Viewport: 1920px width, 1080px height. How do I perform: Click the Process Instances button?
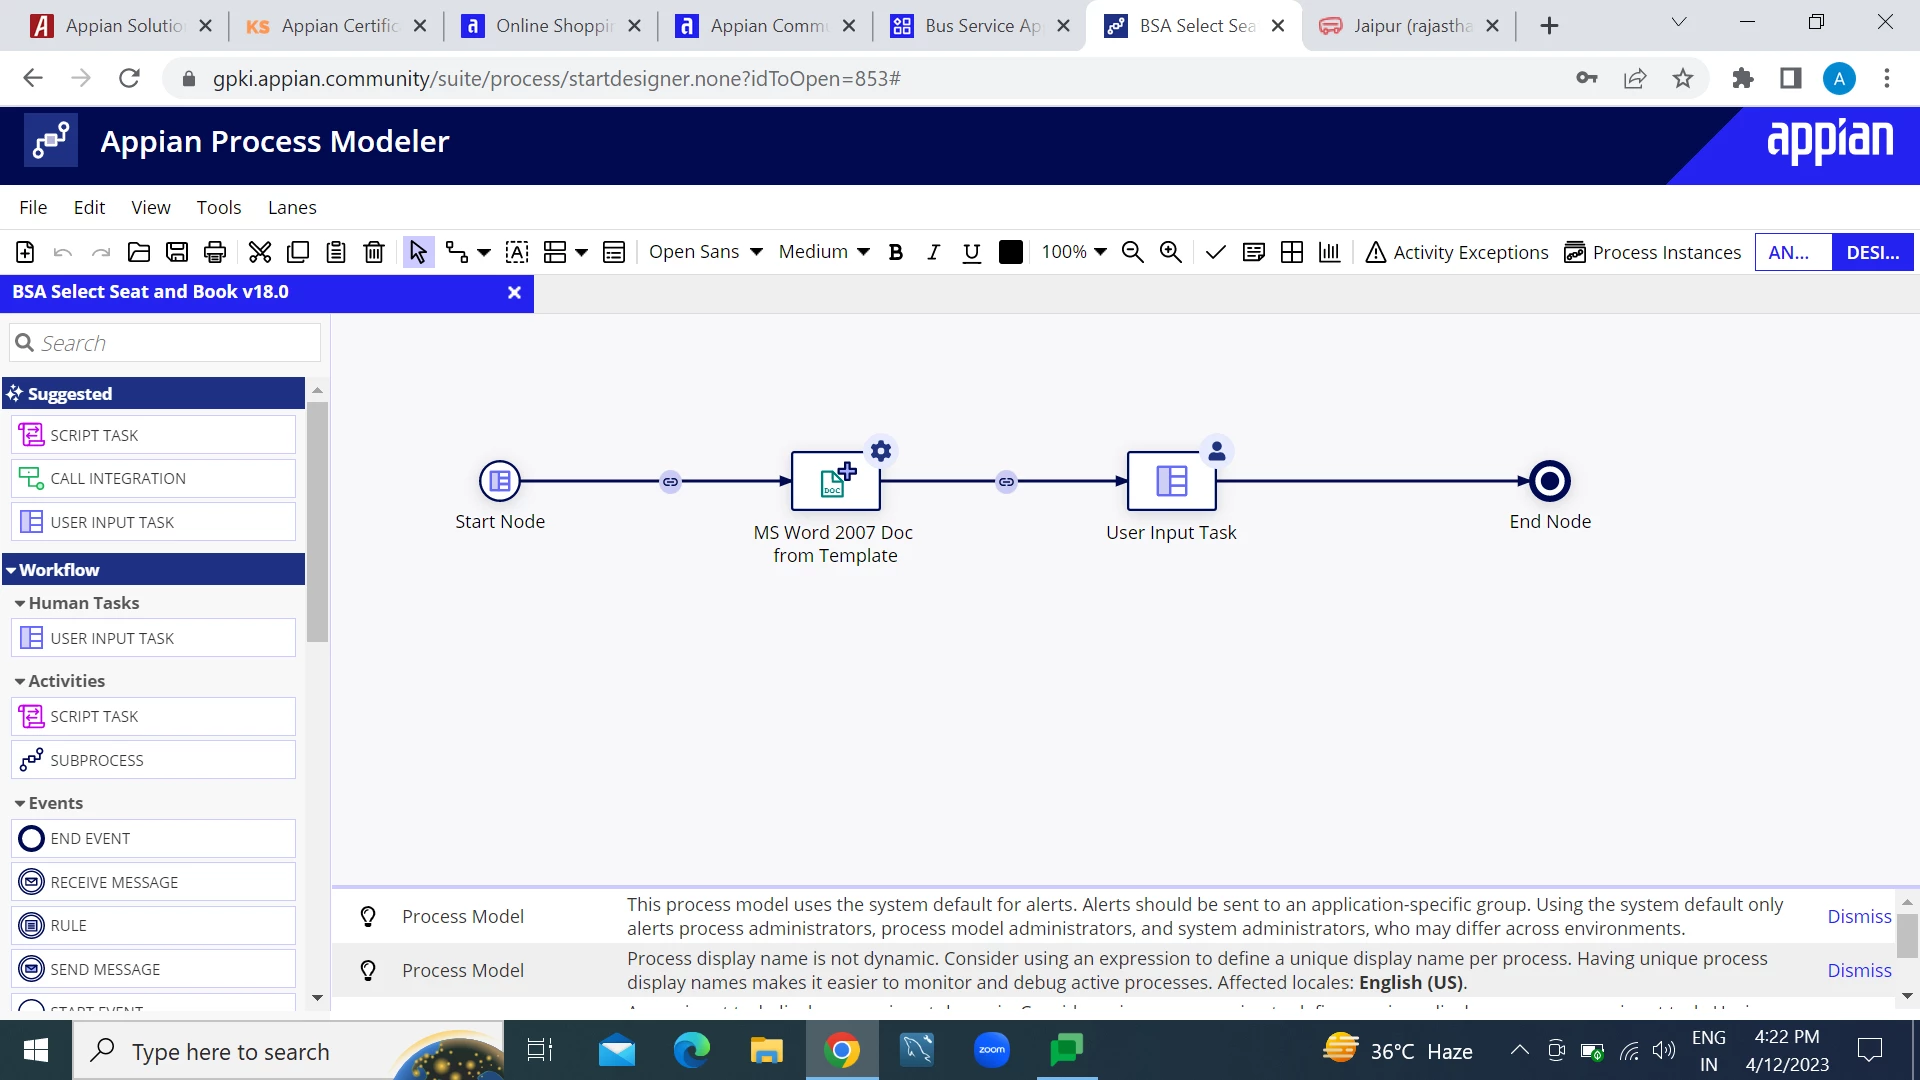(1653, 252)
